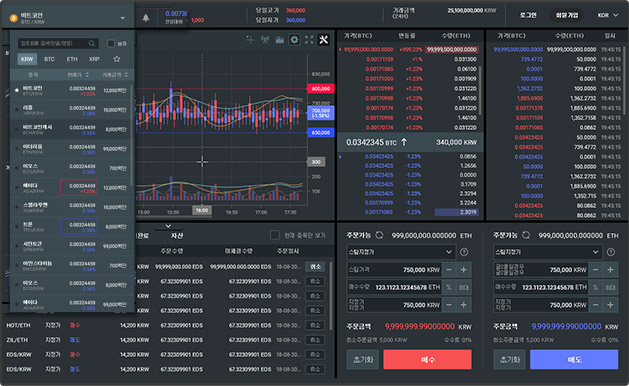Viewport: 629px width, 386px height.
Task: Enable checkbox above the open orders table
Action: pyautogui.click(x=274, y=235)
